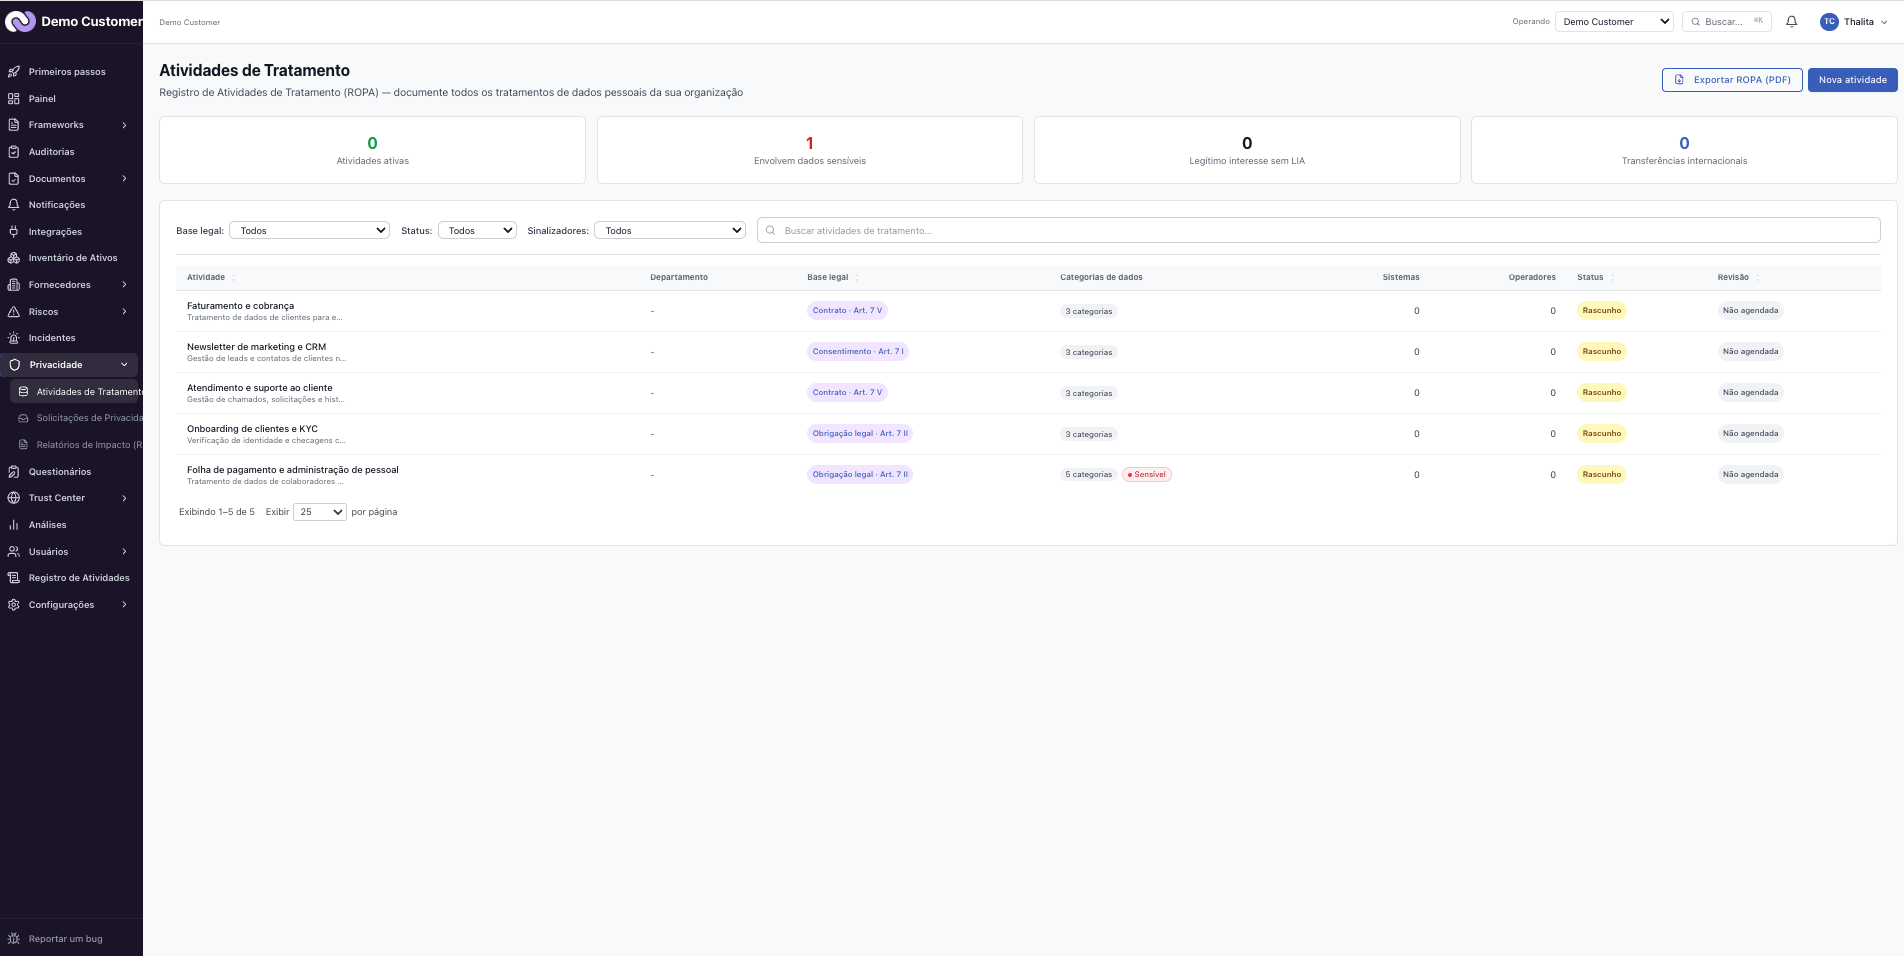Open the Faturamento e cobrança activity
Image resolution: width=1904 pixels, height=956 pixels.
[x=240, y=306]
